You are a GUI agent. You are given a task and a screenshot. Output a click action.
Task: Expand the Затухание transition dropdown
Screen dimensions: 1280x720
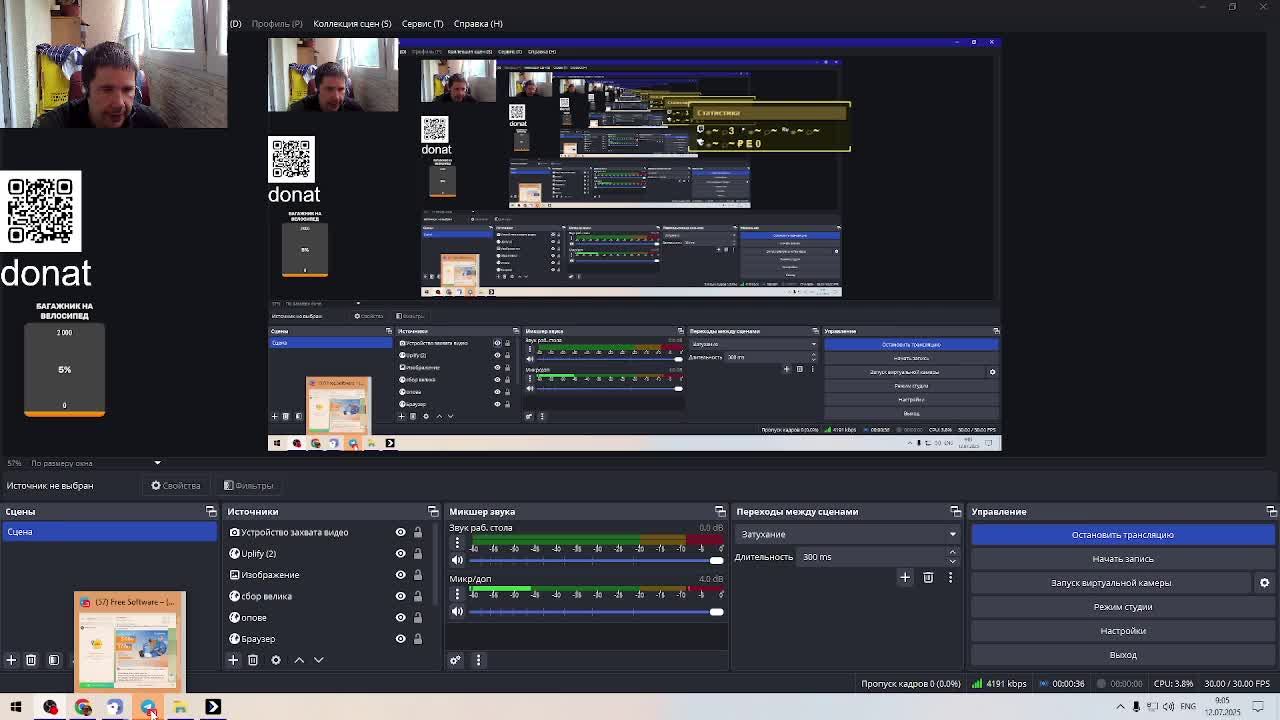[x=846, y=534]
